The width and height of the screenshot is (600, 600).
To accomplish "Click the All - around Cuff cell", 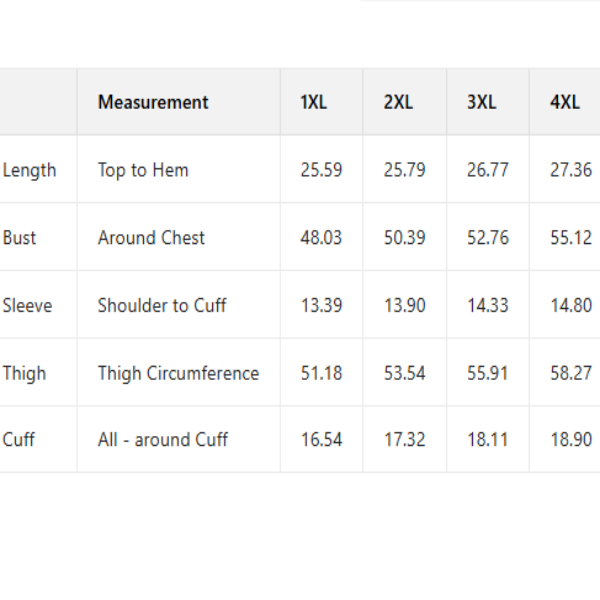I will coord(163,439).
